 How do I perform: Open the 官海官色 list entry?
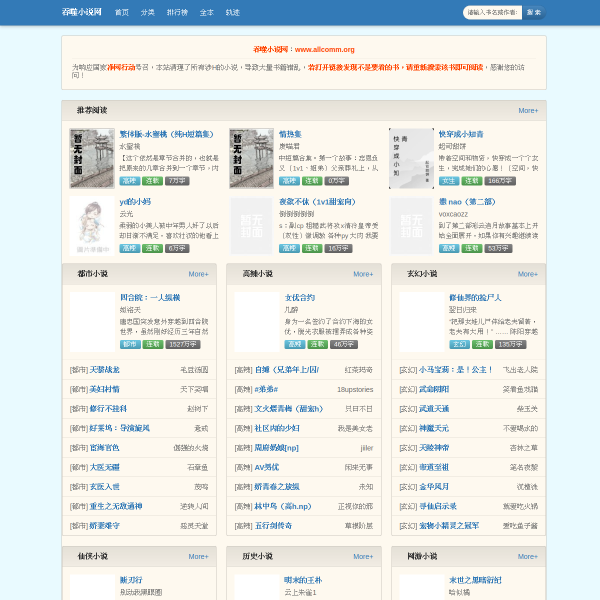point(104,448)
